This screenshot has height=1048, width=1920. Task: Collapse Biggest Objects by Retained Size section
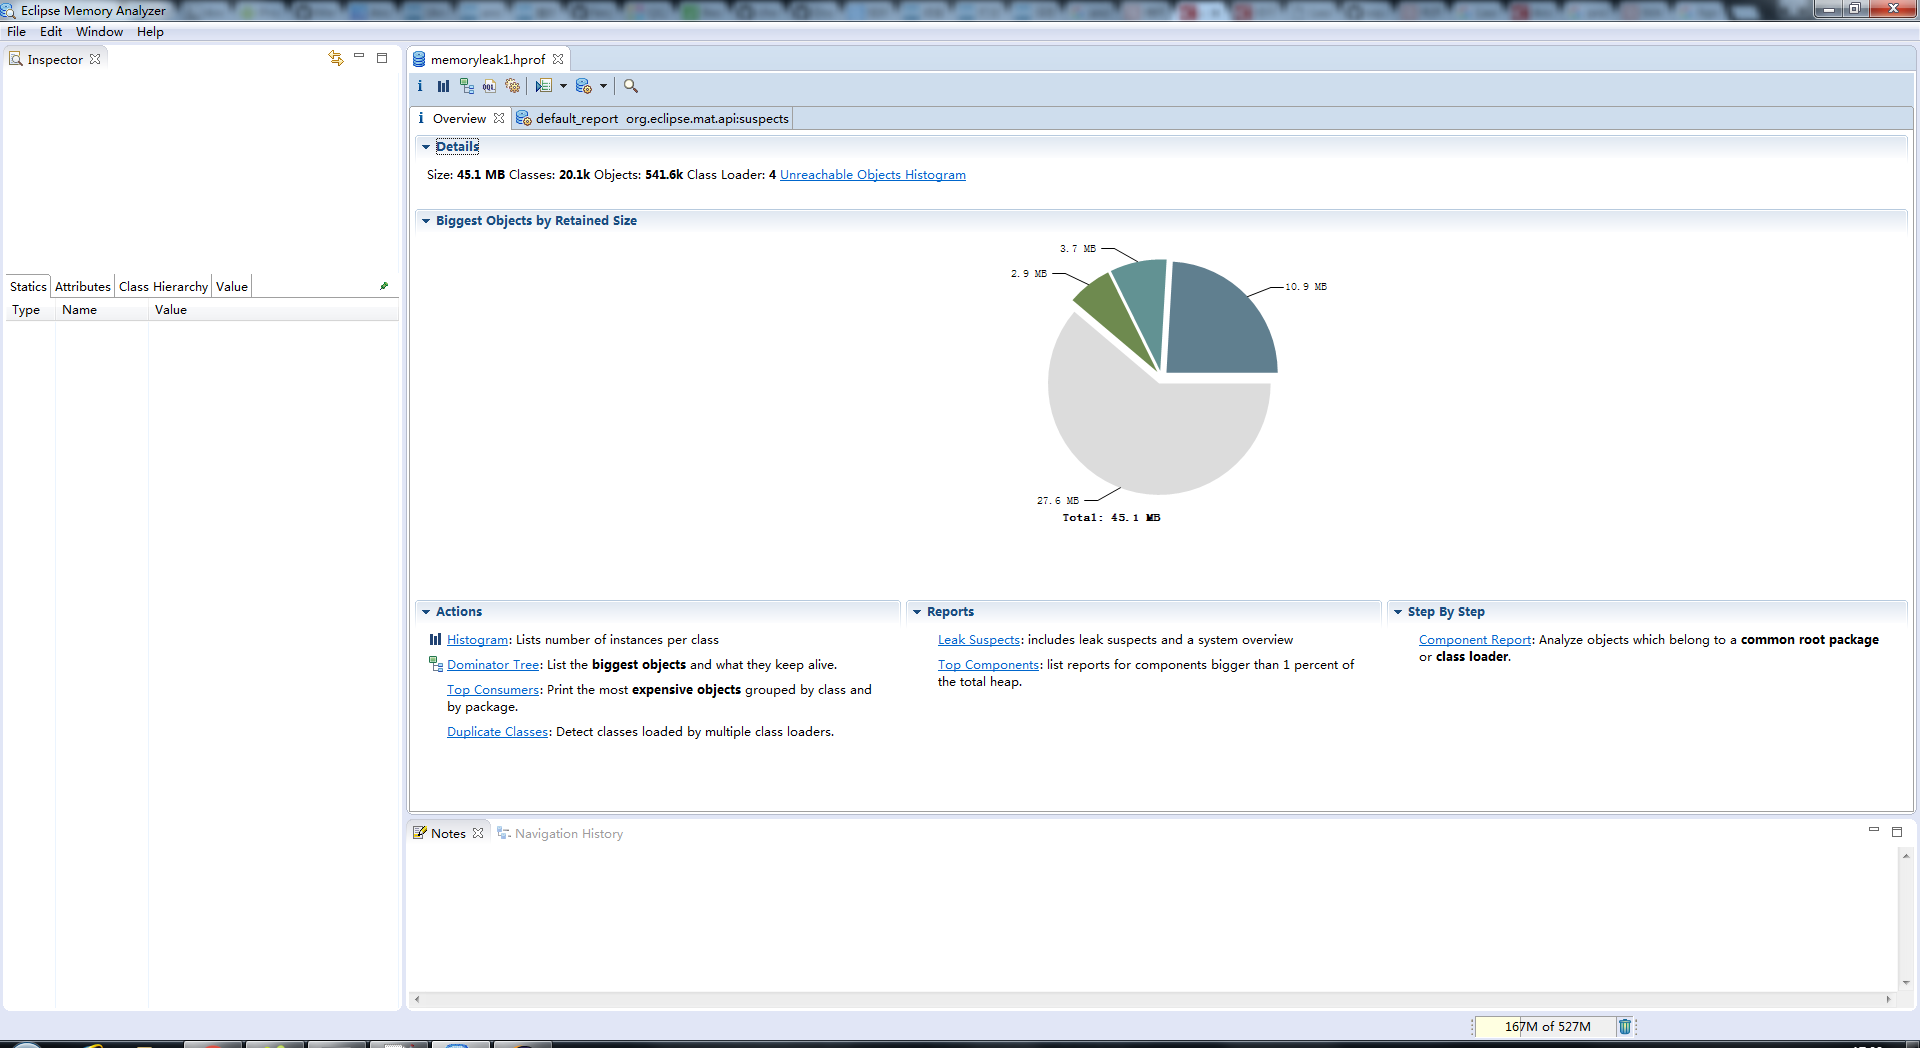point(426,221)
